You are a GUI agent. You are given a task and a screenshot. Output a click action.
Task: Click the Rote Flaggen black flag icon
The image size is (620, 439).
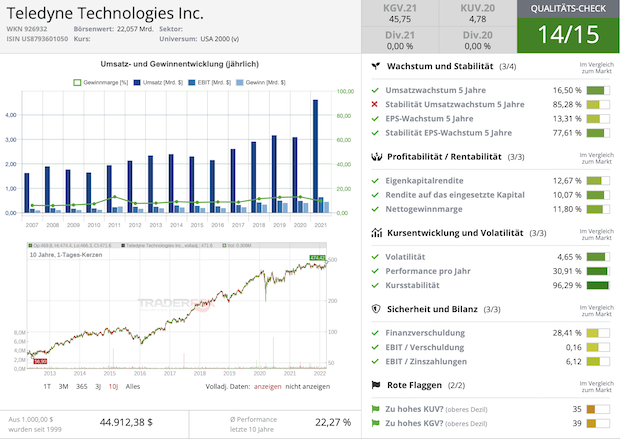[376, 385]
